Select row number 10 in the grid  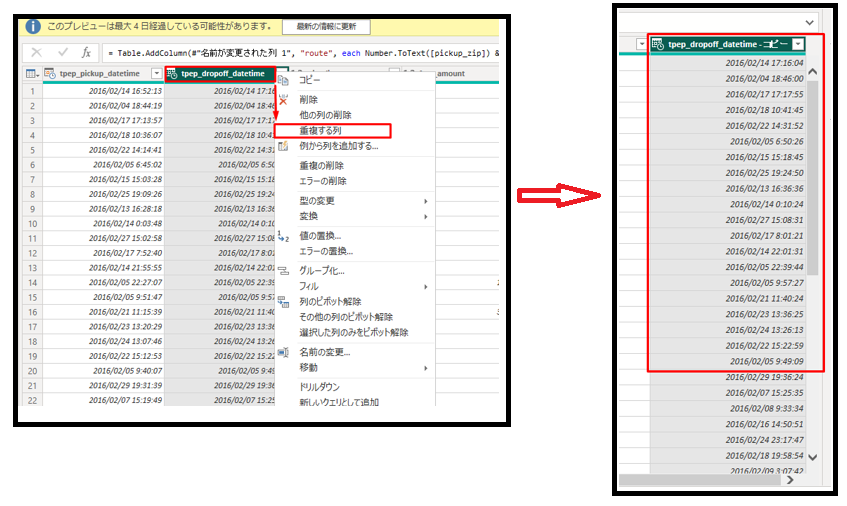[x=32, y=224]
